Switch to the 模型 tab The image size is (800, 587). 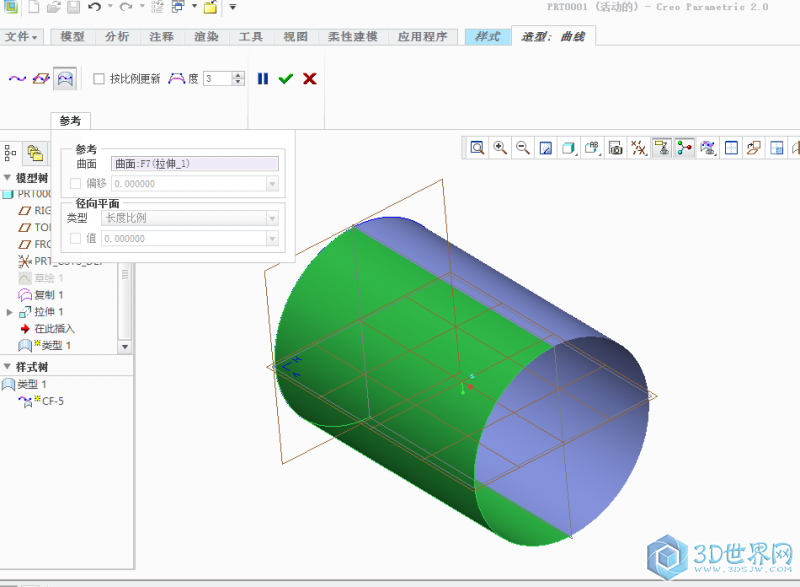pyautogui.click(x=72, y=37)
